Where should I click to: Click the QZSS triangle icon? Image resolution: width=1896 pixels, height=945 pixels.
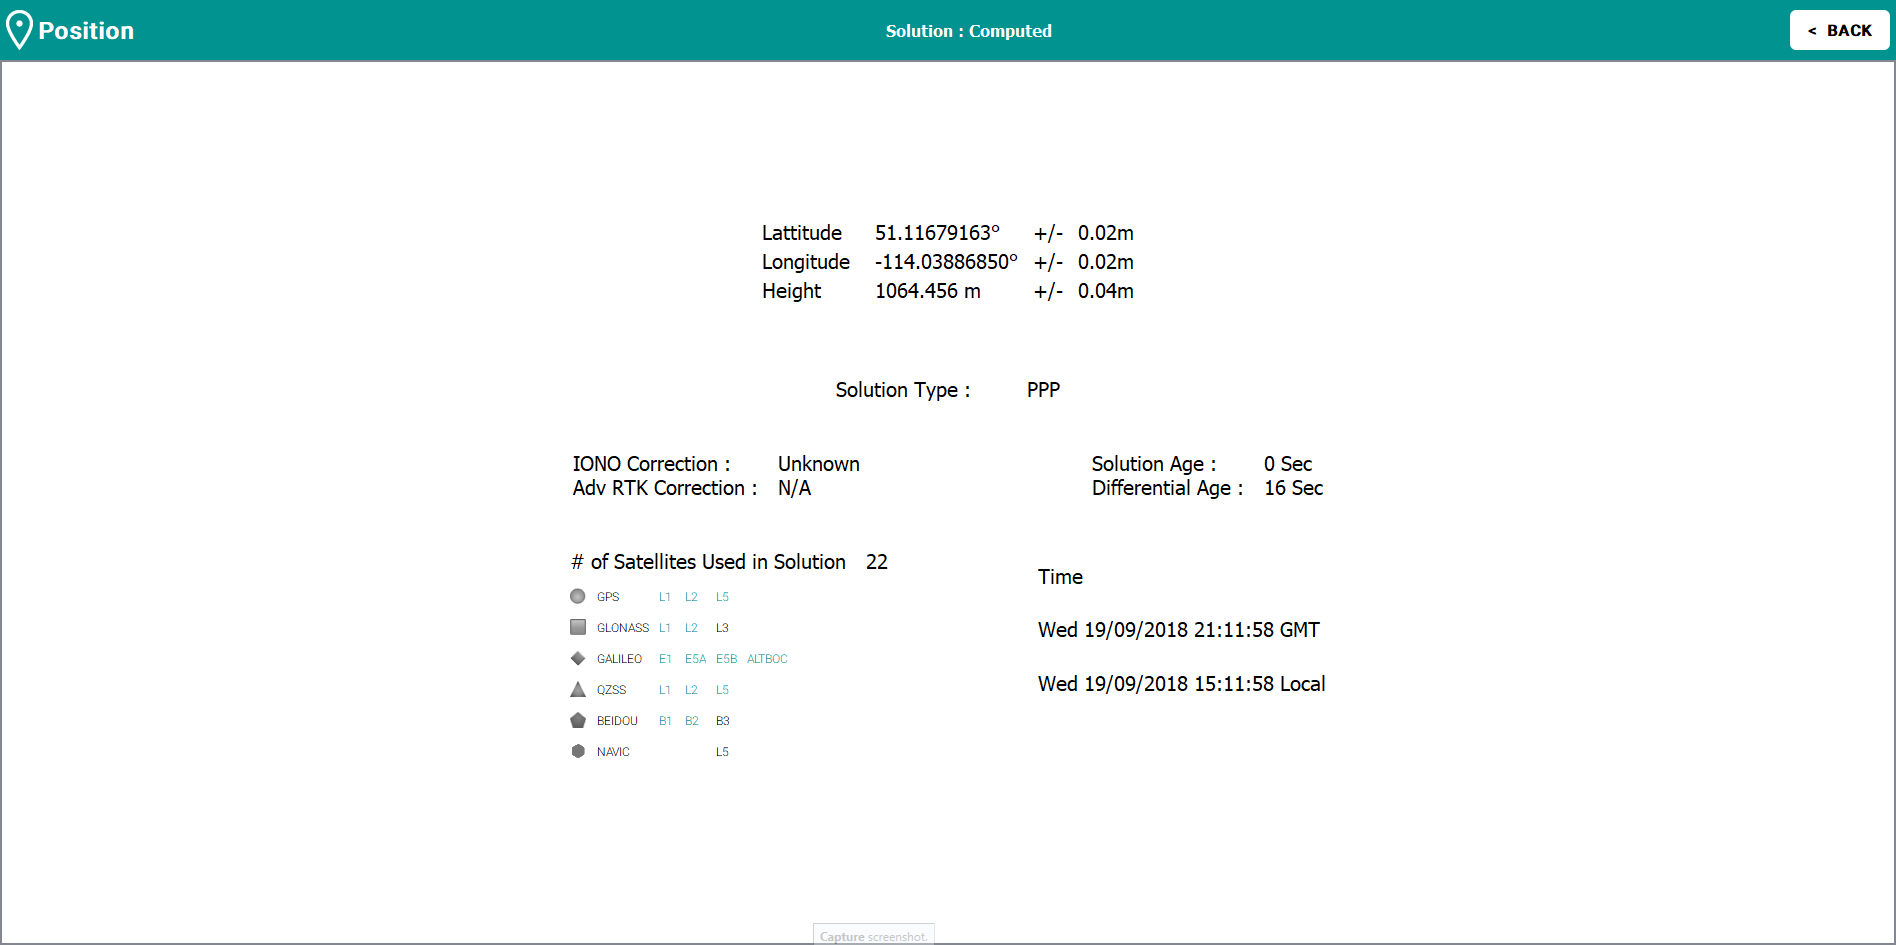coord(578,690)
